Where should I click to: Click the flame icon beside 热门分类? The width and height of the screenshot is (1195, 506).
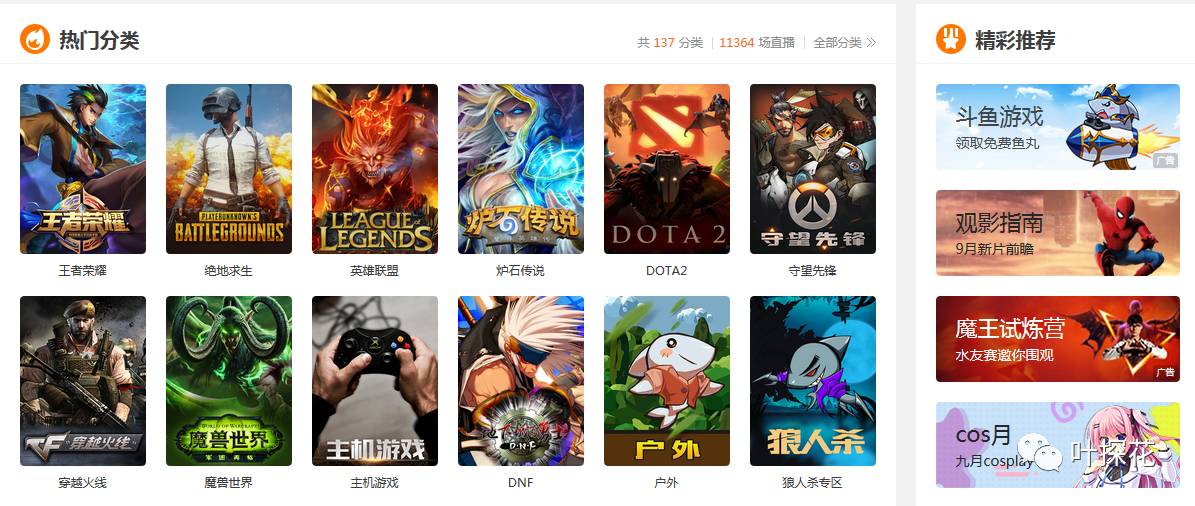click(35, 40)
